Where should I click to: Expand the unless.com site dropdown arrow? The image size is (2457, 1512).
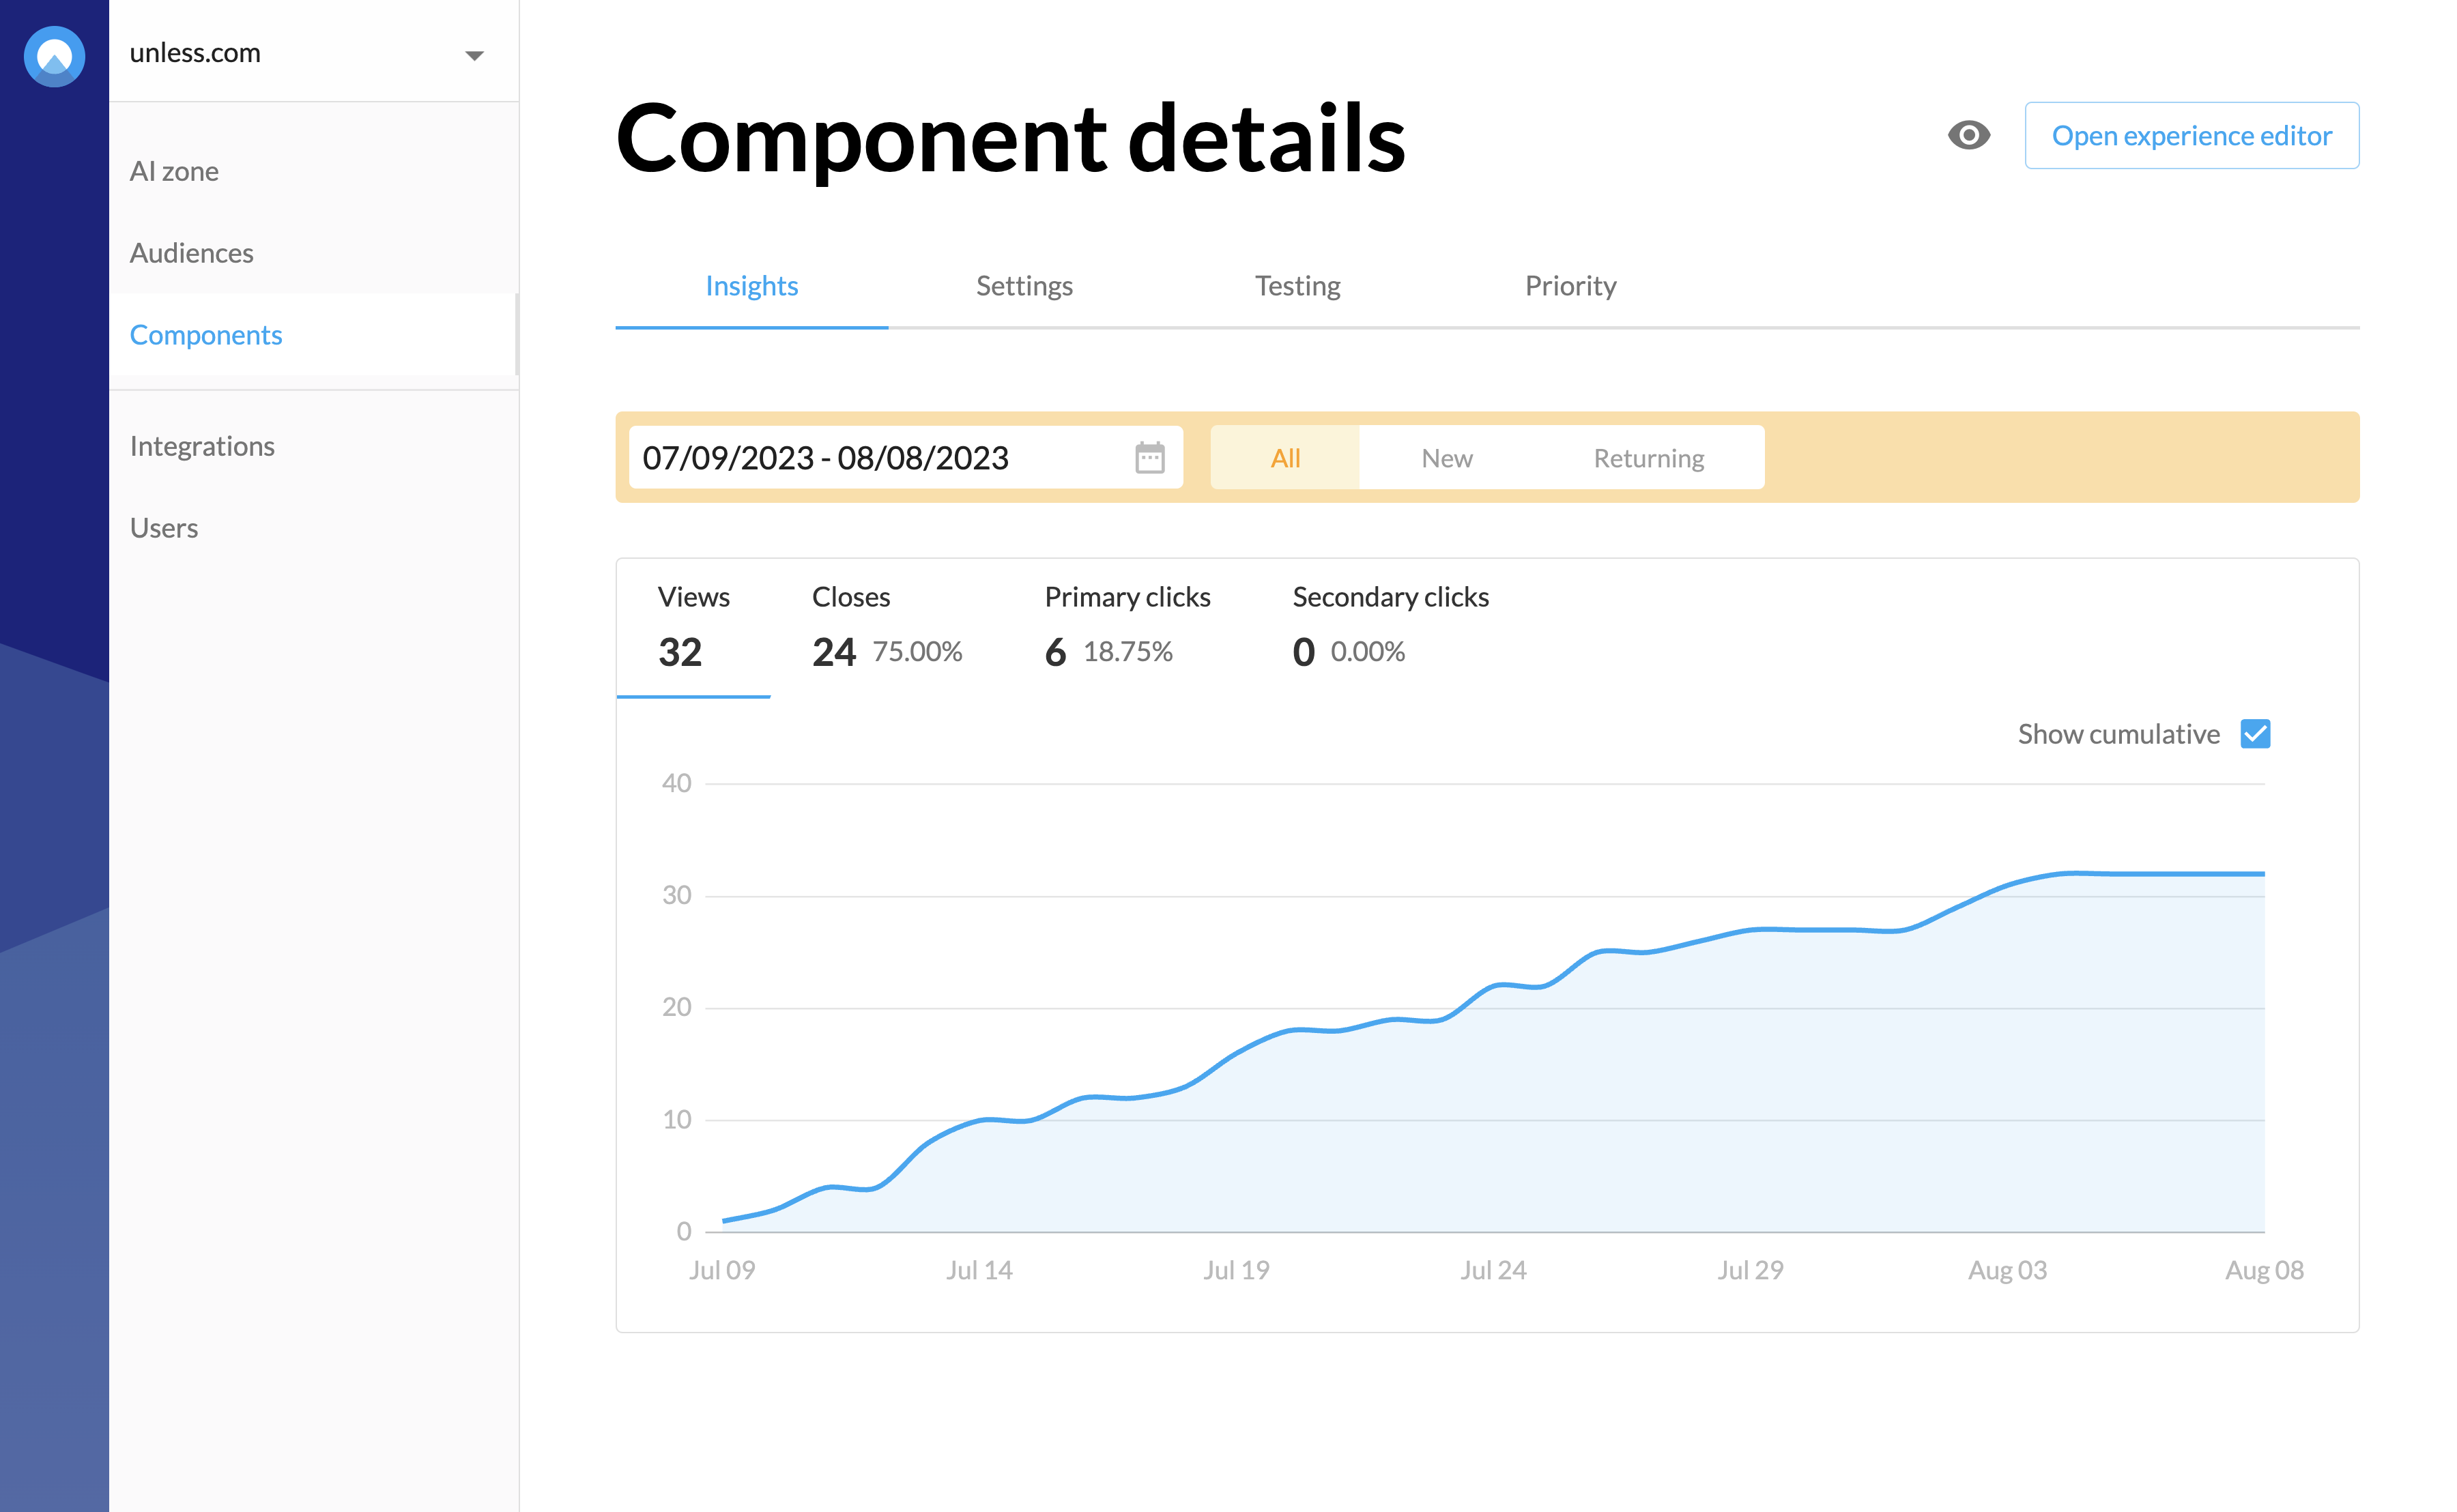pos(474,56)
